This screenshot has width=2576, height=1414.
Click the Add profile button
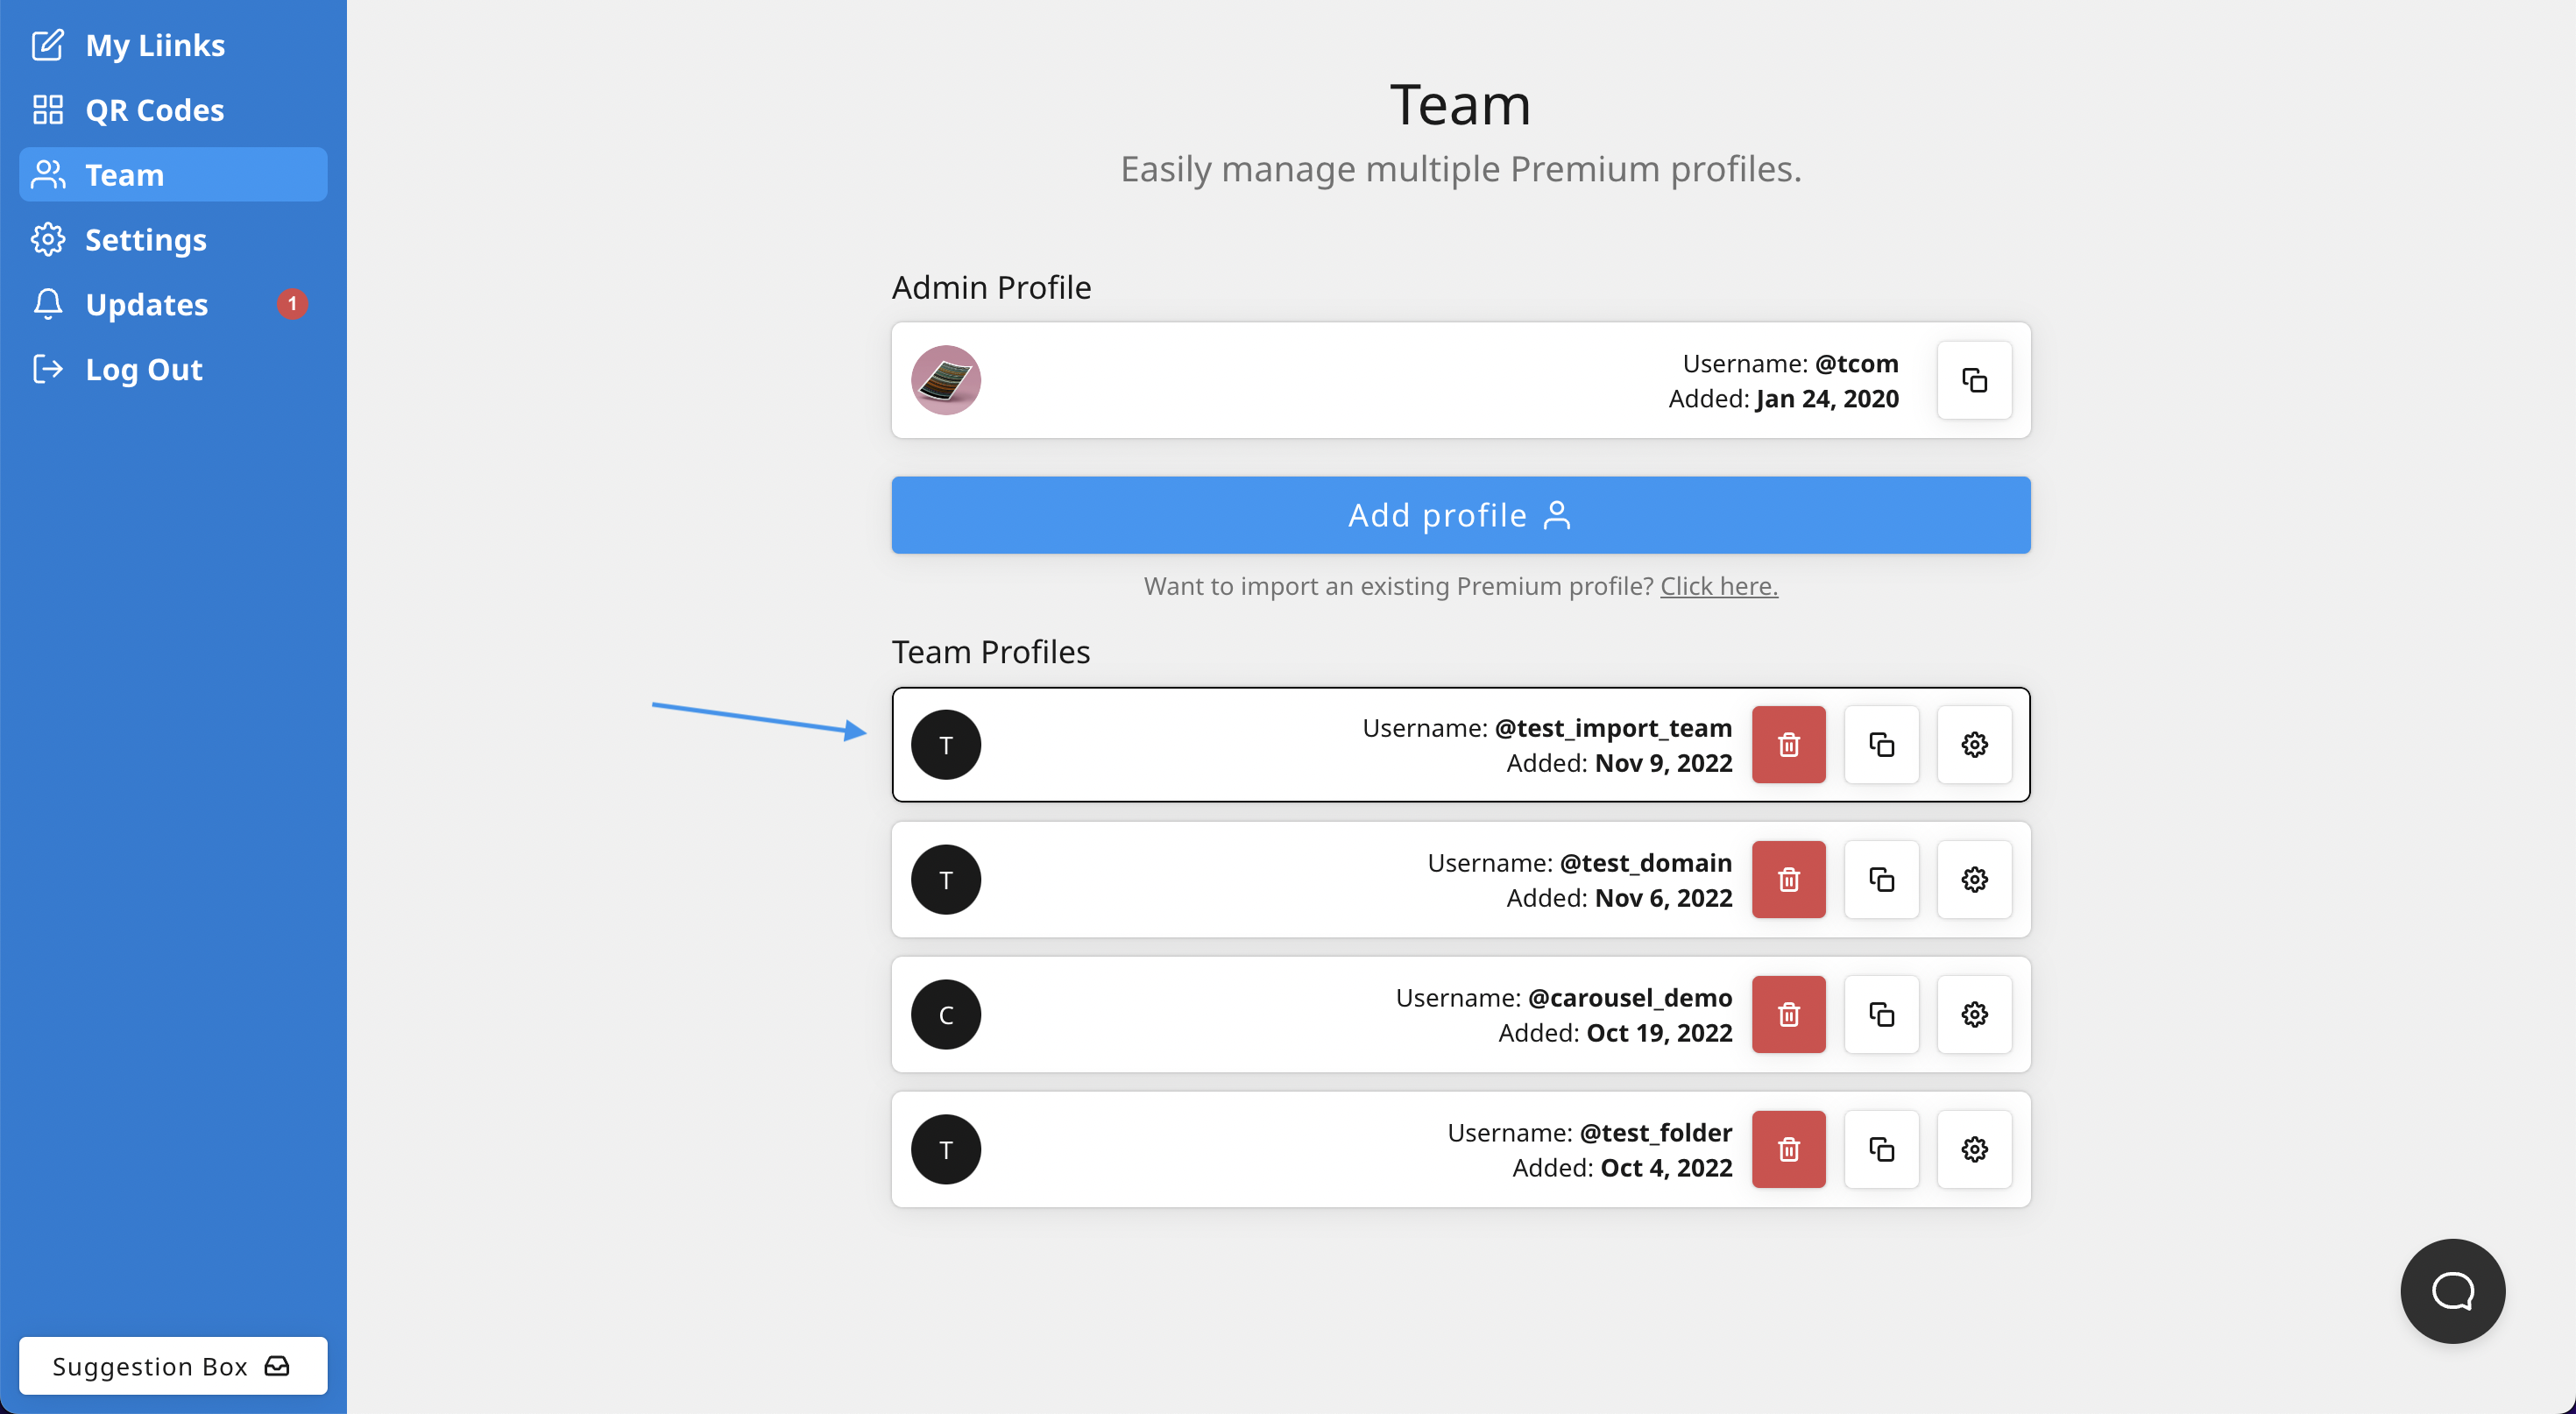tap(1460, 515)
